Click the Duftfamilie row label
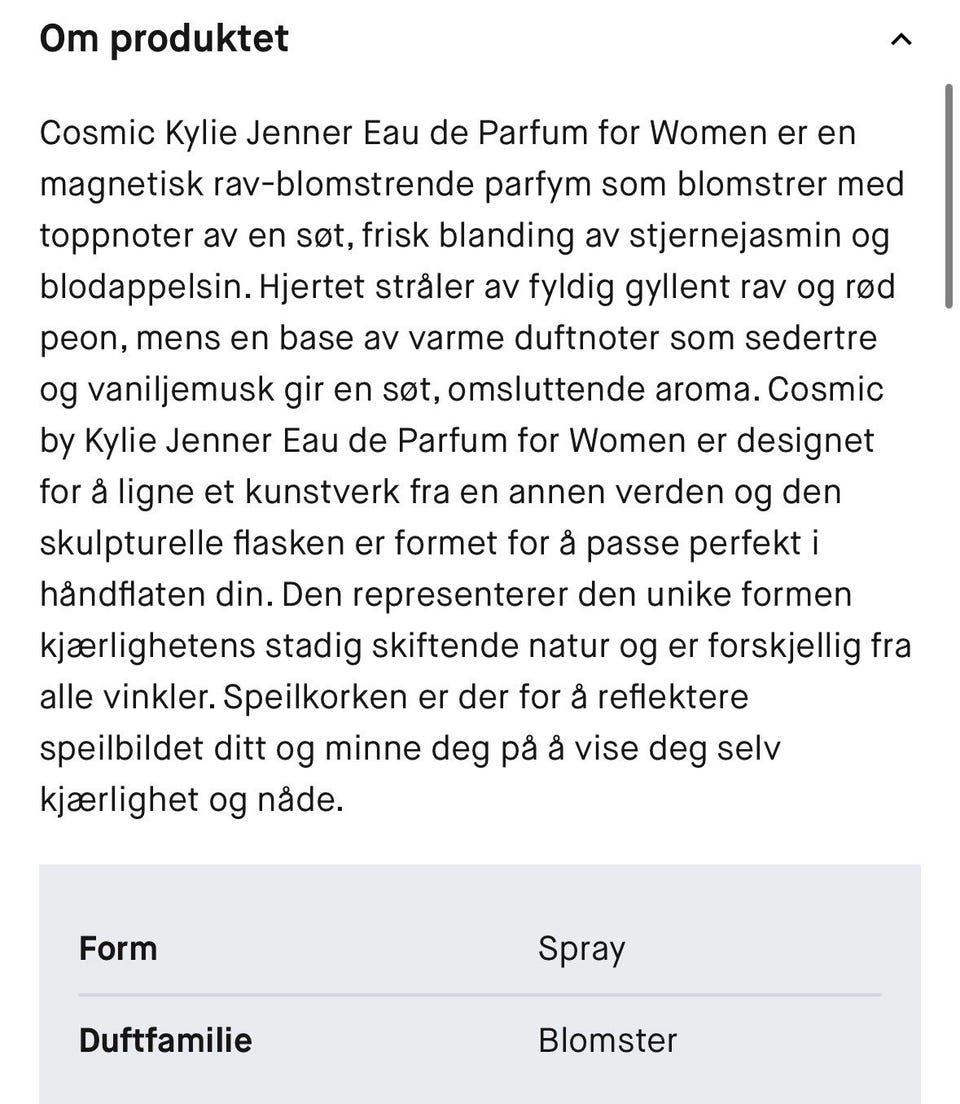The width and height of the screenshot is (960, 1104). [x=165, y=1041]
